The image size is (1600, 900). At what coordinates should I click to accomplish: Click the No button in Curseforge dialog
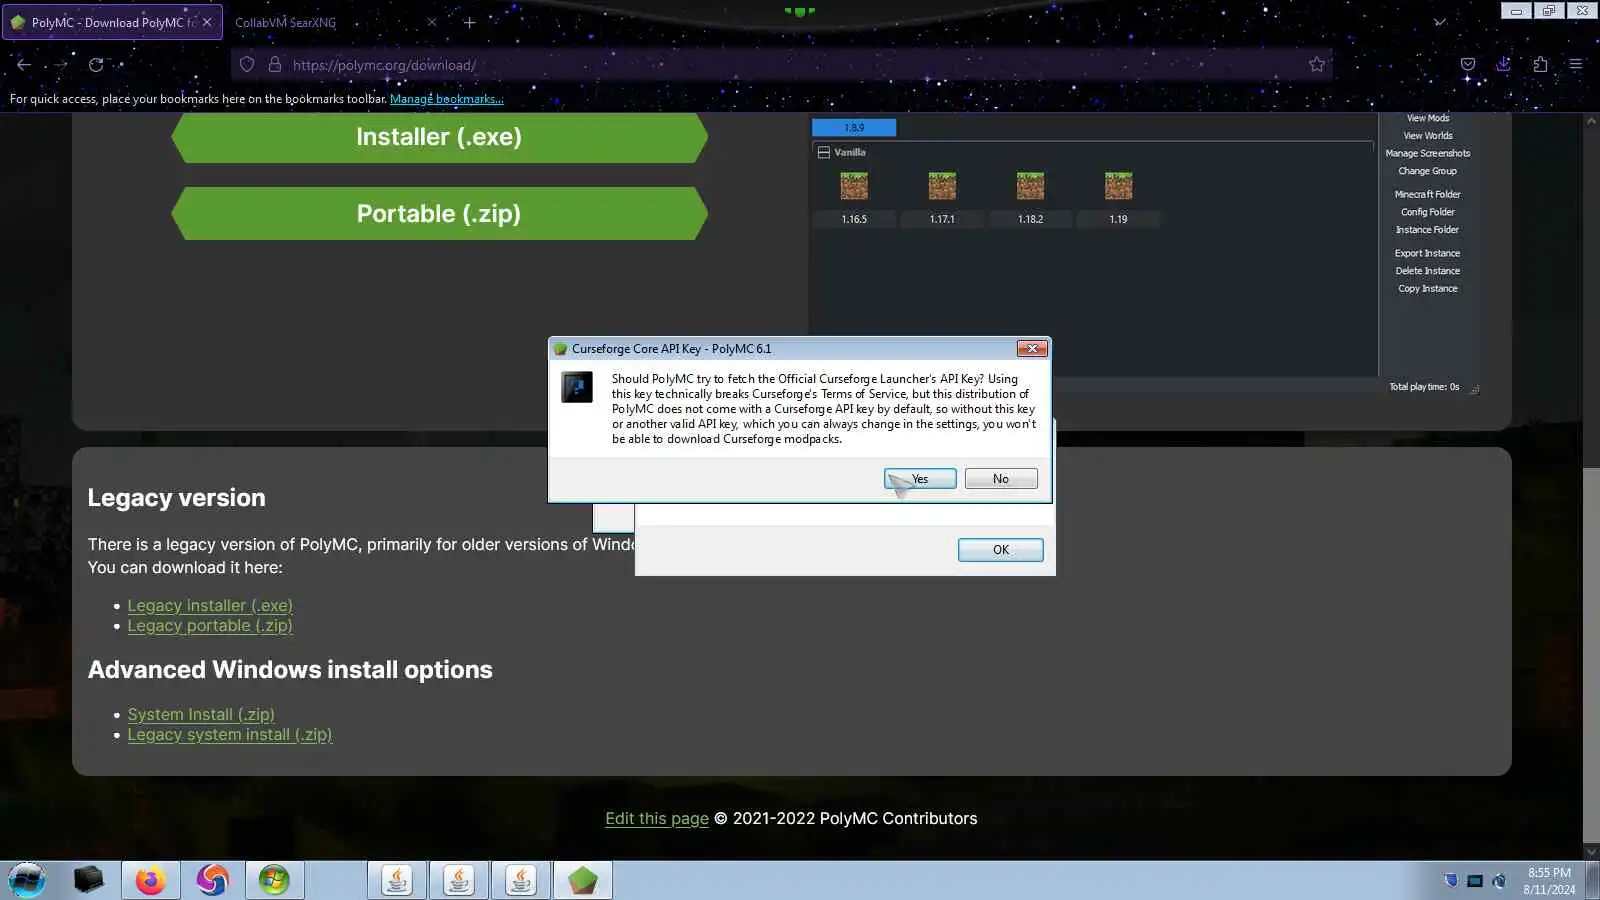1001,479
